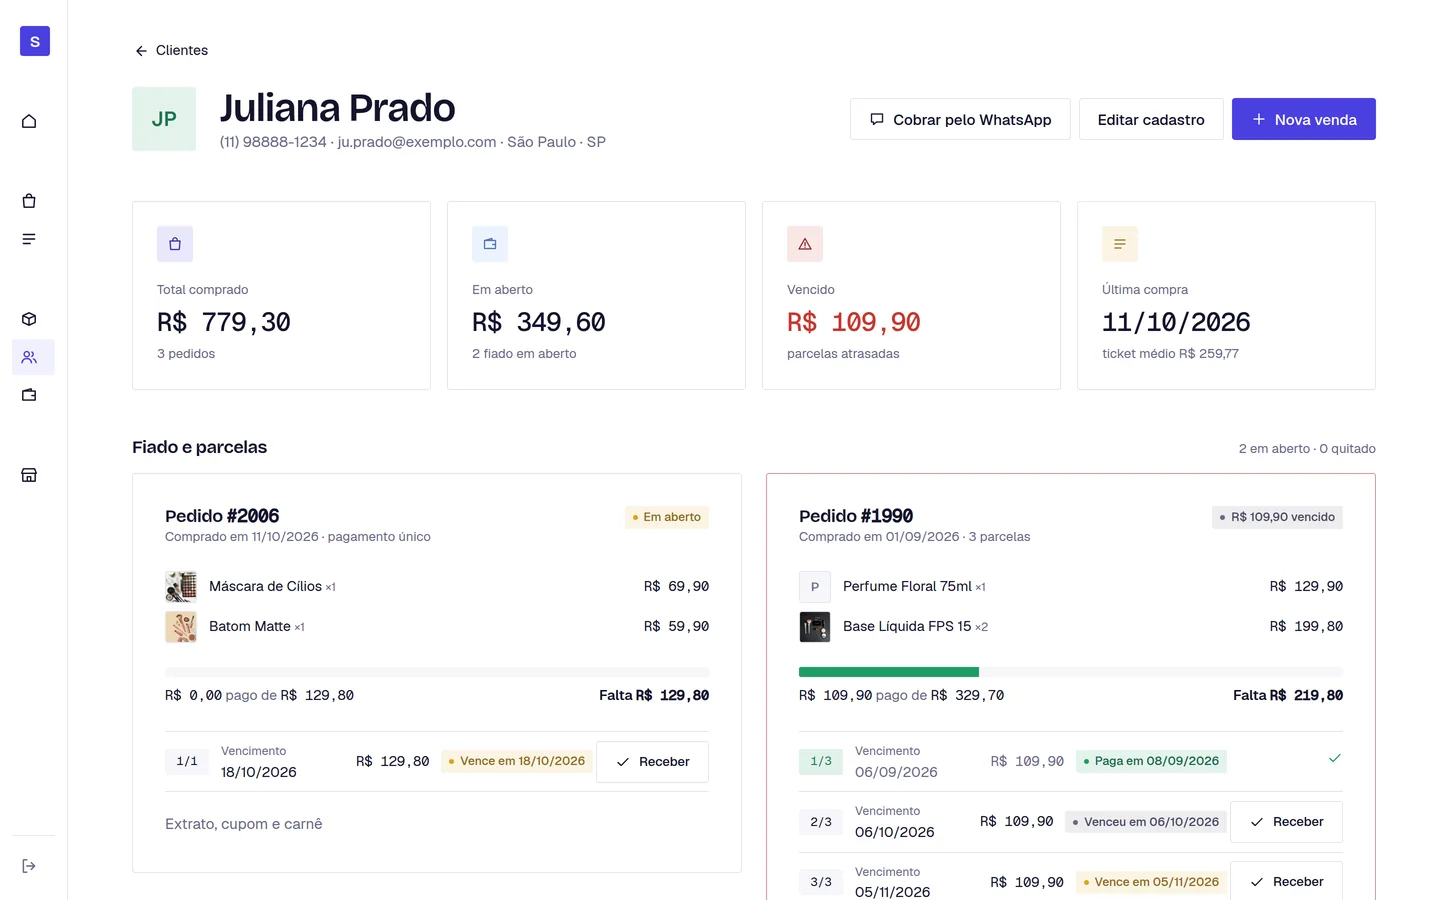Click the Pedido #1990 heading
This screenshot has width=1440, height=900.
point(856,516)
